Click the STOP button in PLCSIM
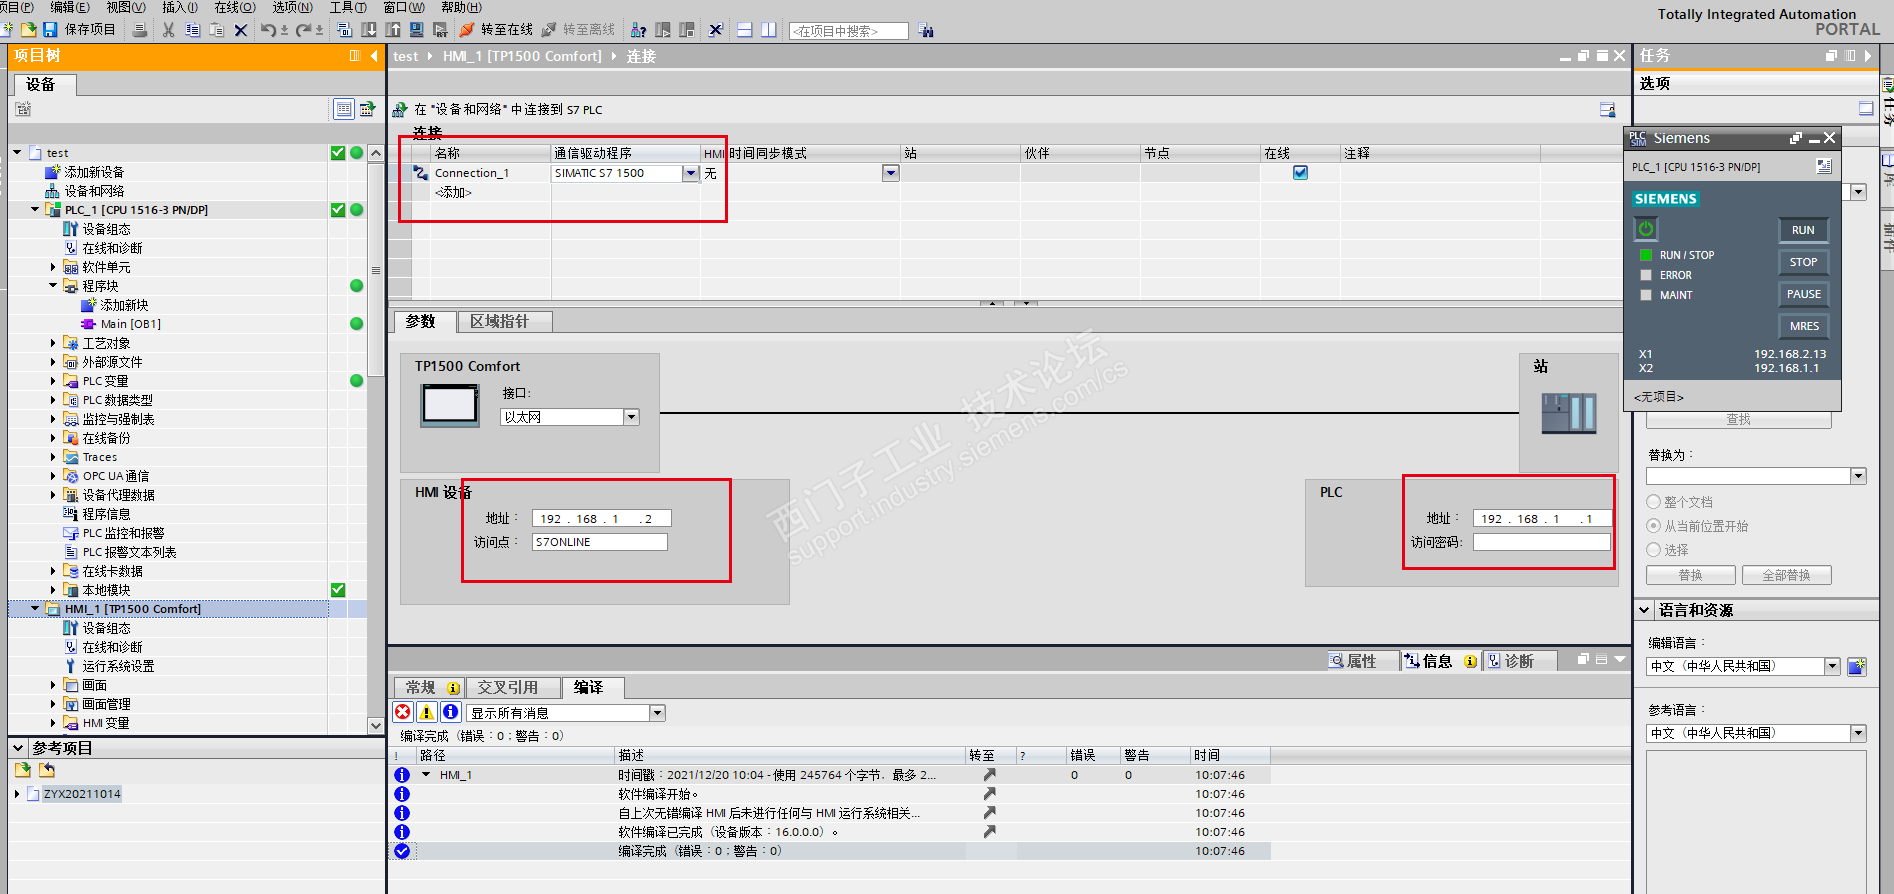This screenshot has width=1894, height=894. [x=1803, y=262]
